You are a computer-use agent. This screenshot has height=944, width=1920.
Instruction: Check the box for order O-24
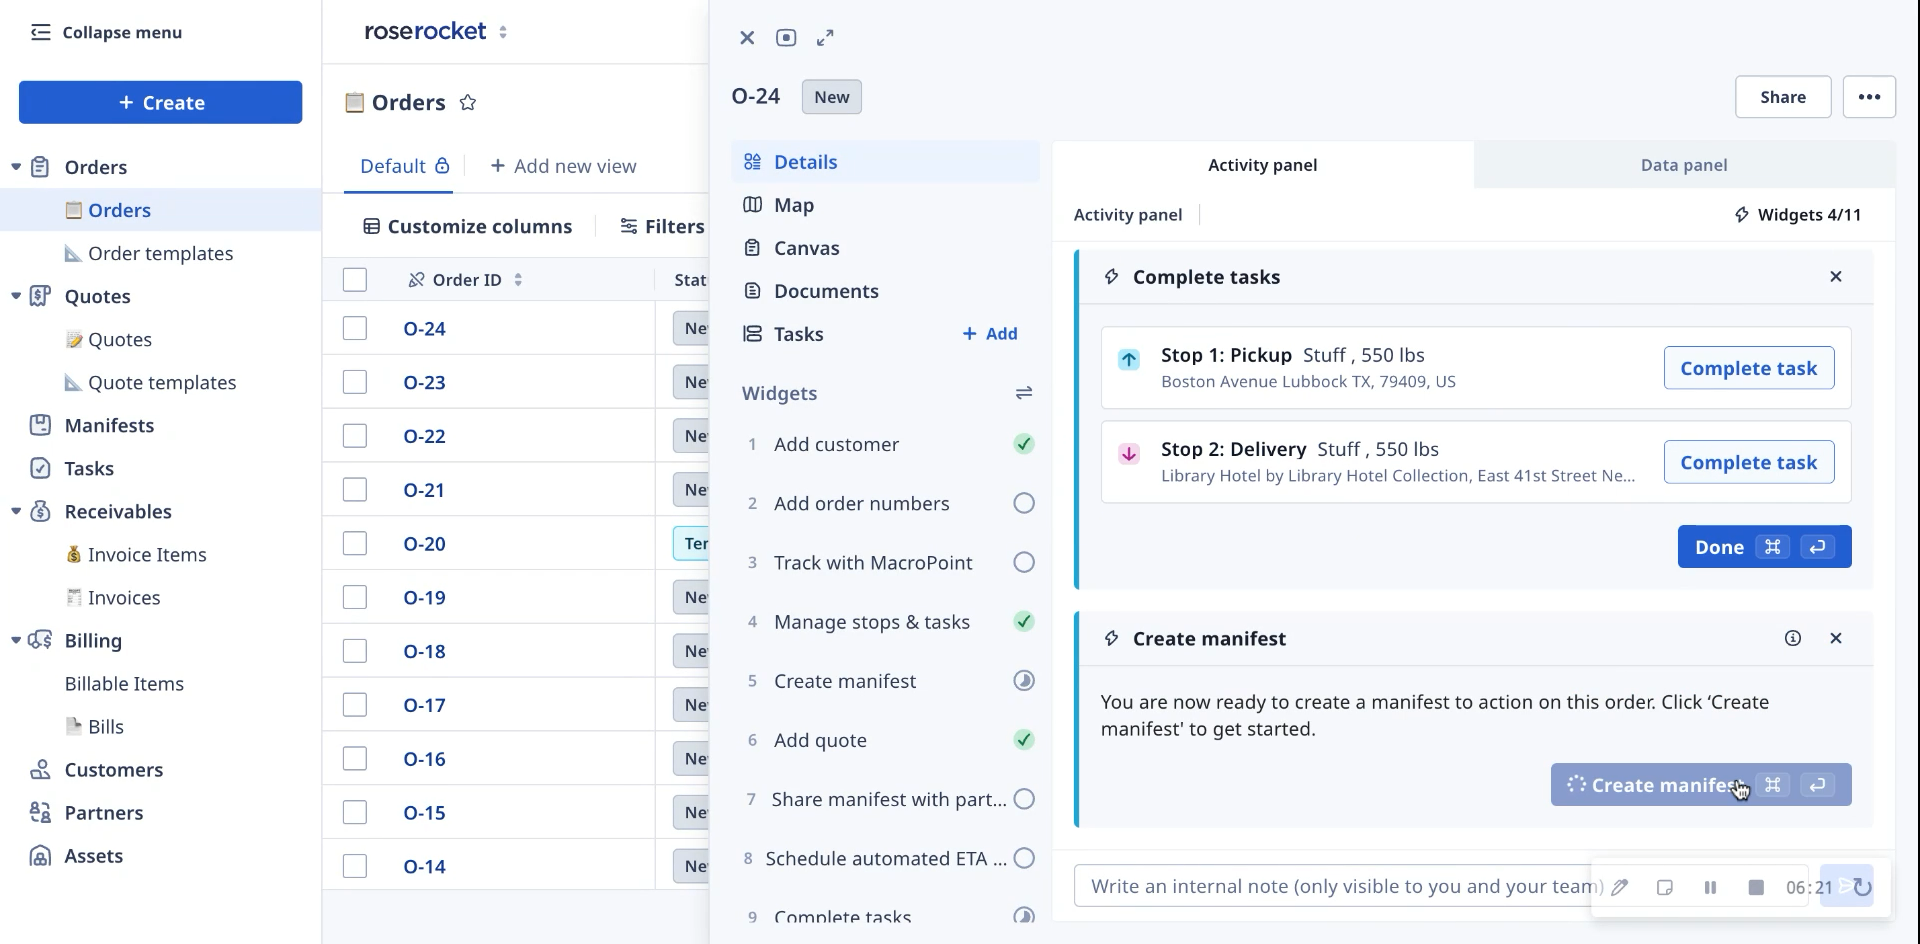click(x=355, y=328)
